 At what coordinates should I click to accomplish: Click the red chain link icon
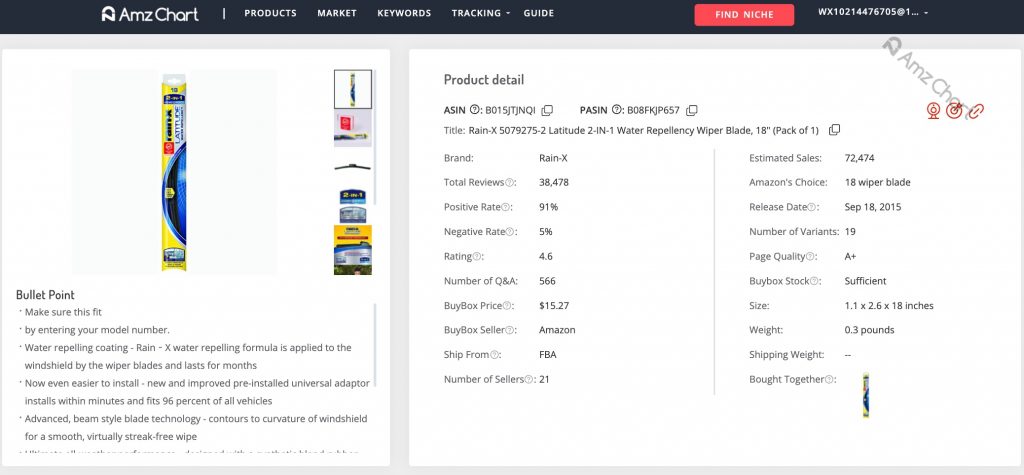pyautogui.click(x=976, y=112)
